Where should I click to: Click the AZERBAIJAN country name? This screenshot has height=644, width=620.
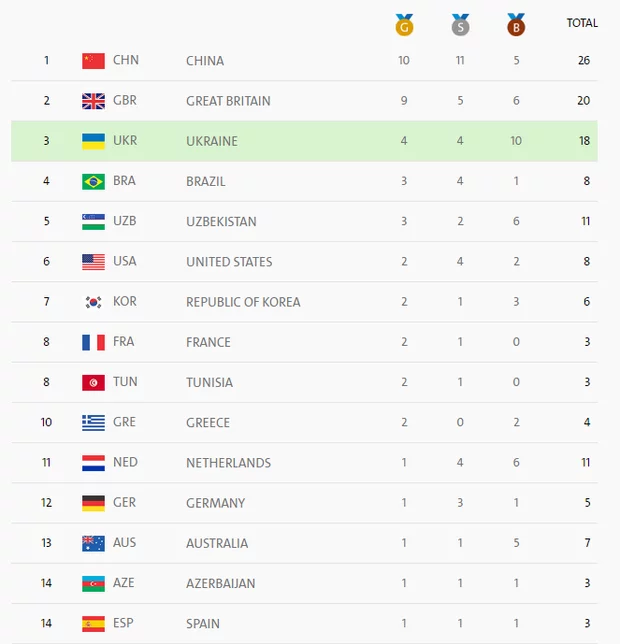point(220,583)
